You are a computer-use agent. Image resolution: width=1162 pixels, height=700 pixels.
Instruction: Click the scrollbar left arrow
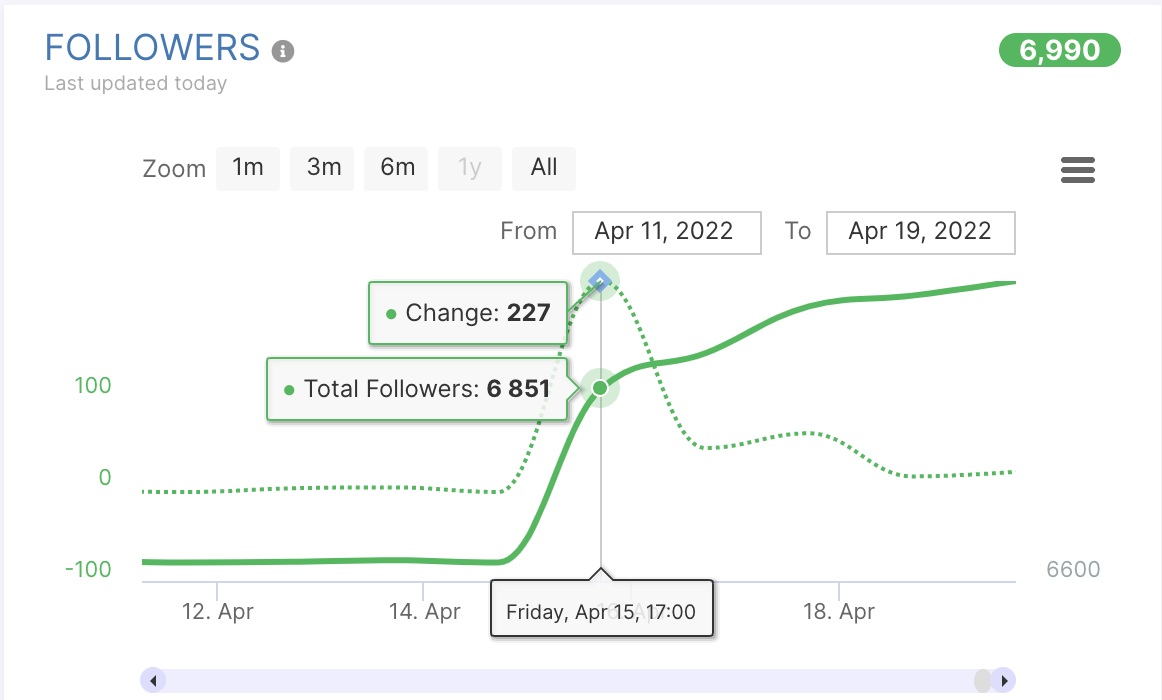pos(153,681)
